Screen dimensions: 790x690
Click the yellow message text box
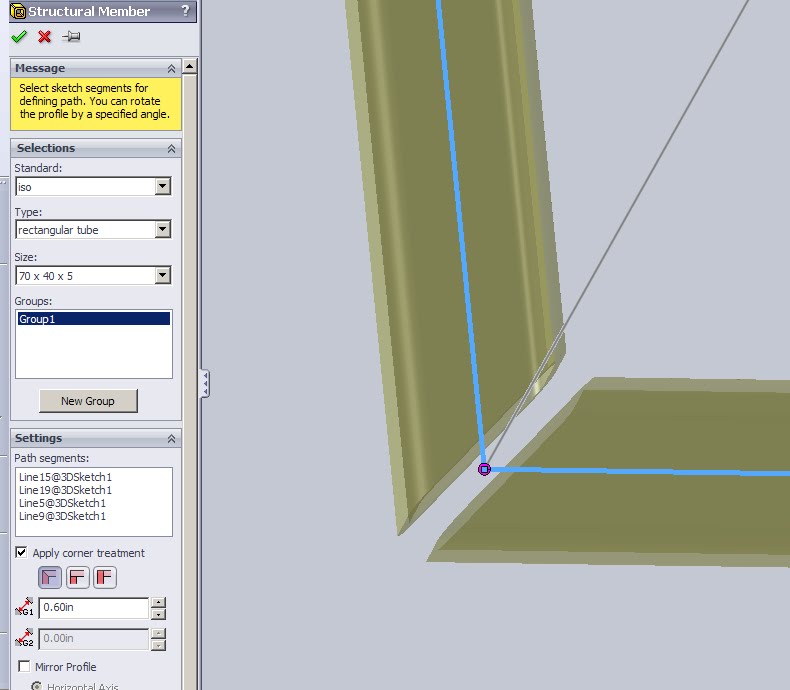tap(96, 104)
